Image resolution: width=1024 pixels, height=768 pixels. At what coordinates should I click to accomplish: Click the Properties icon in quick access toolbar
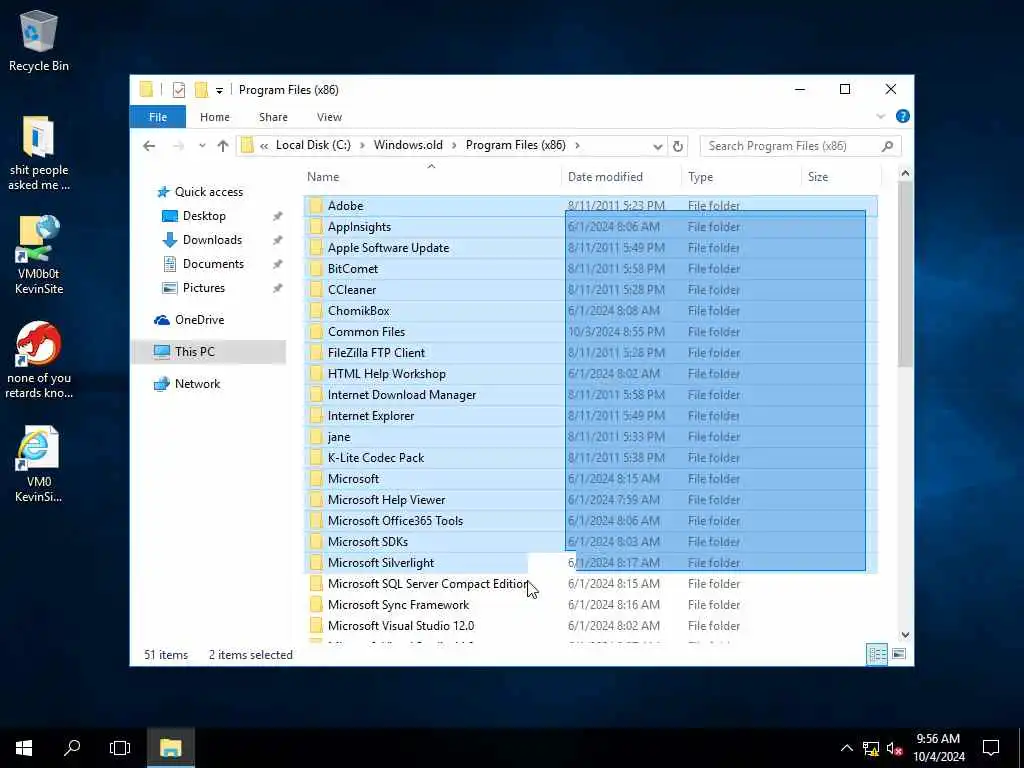click(178, 90)
